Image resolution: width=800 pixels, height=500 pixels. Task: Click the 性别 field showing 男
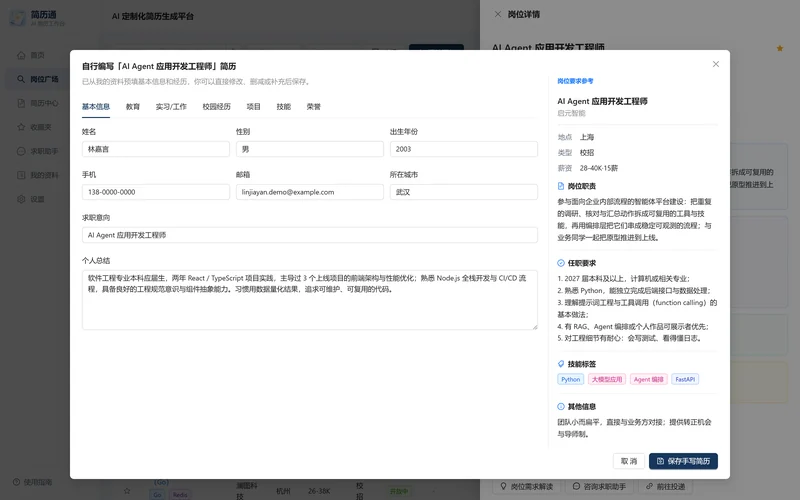pyautogui.click(x=310, y=149)
